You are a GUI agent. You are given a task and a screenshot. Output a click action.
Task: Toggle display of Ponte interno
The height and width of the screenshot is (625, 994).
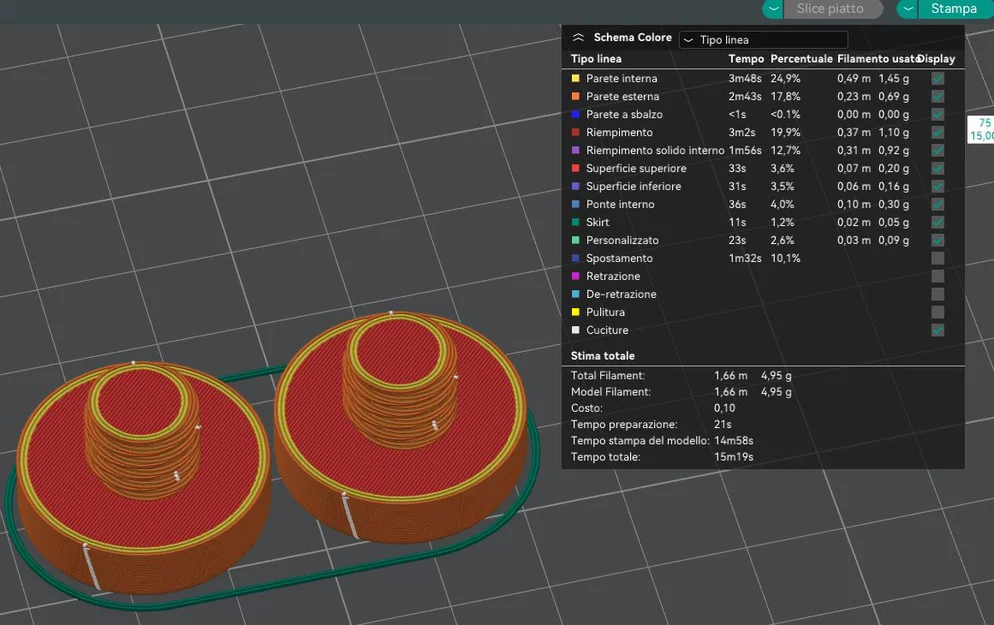[938, 204]
